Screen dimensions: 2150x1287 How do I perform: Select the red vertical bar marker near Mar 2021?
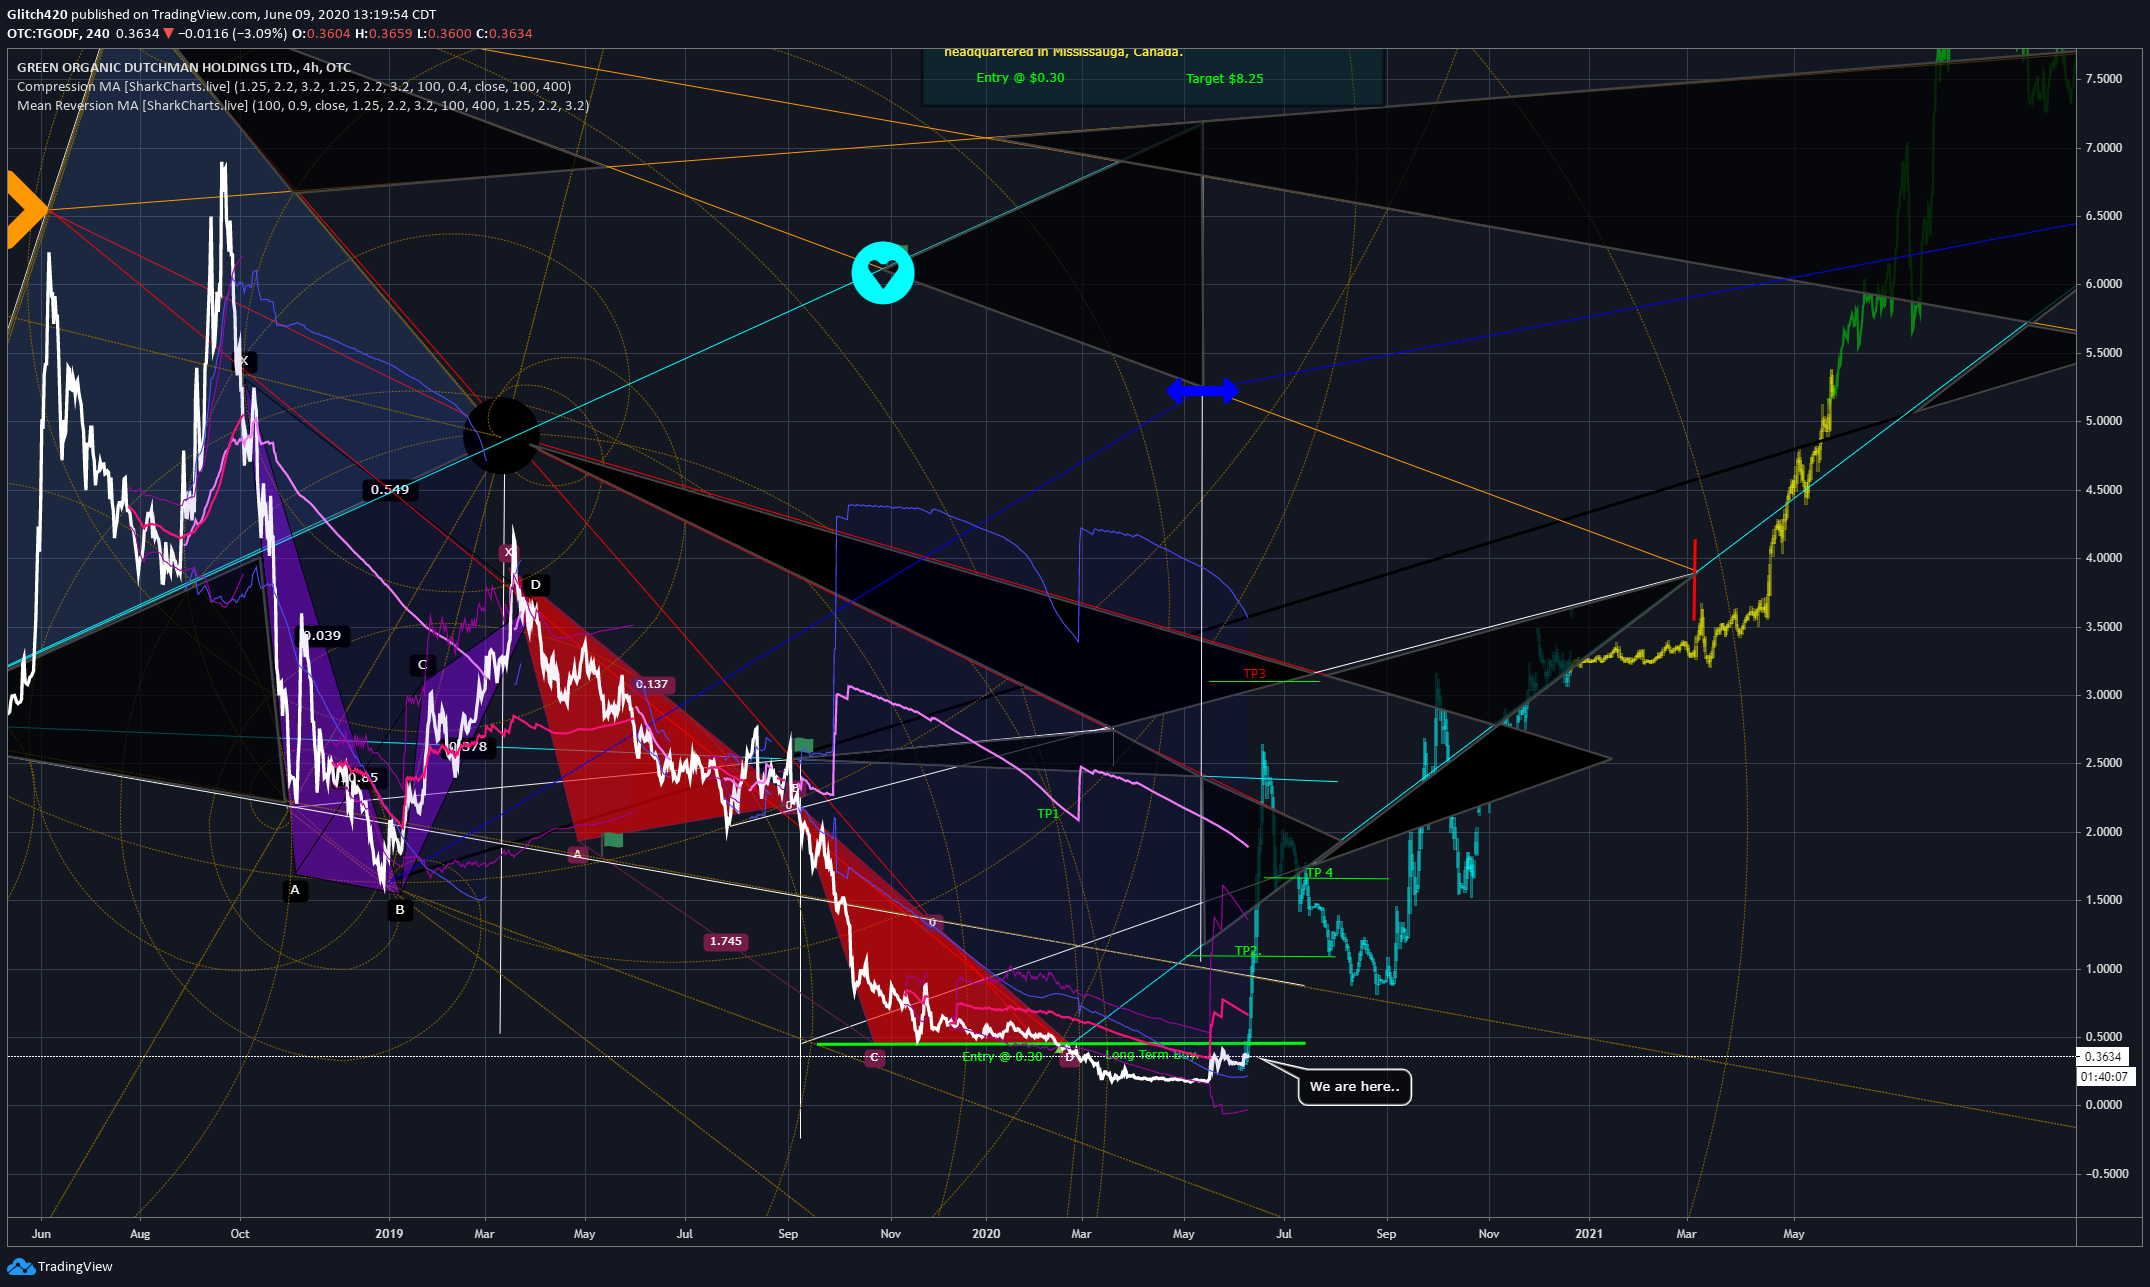point(1694,579)
